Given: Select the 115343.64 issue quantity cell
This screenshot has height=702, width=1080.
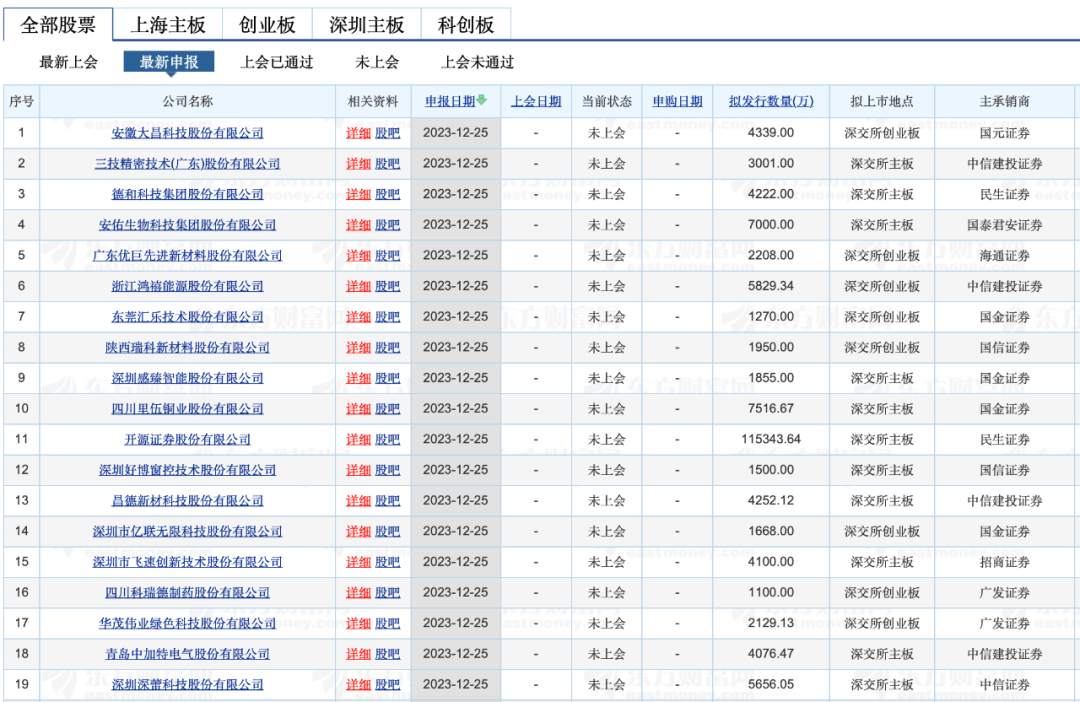Looking at the screenshot, I should 771,439.
